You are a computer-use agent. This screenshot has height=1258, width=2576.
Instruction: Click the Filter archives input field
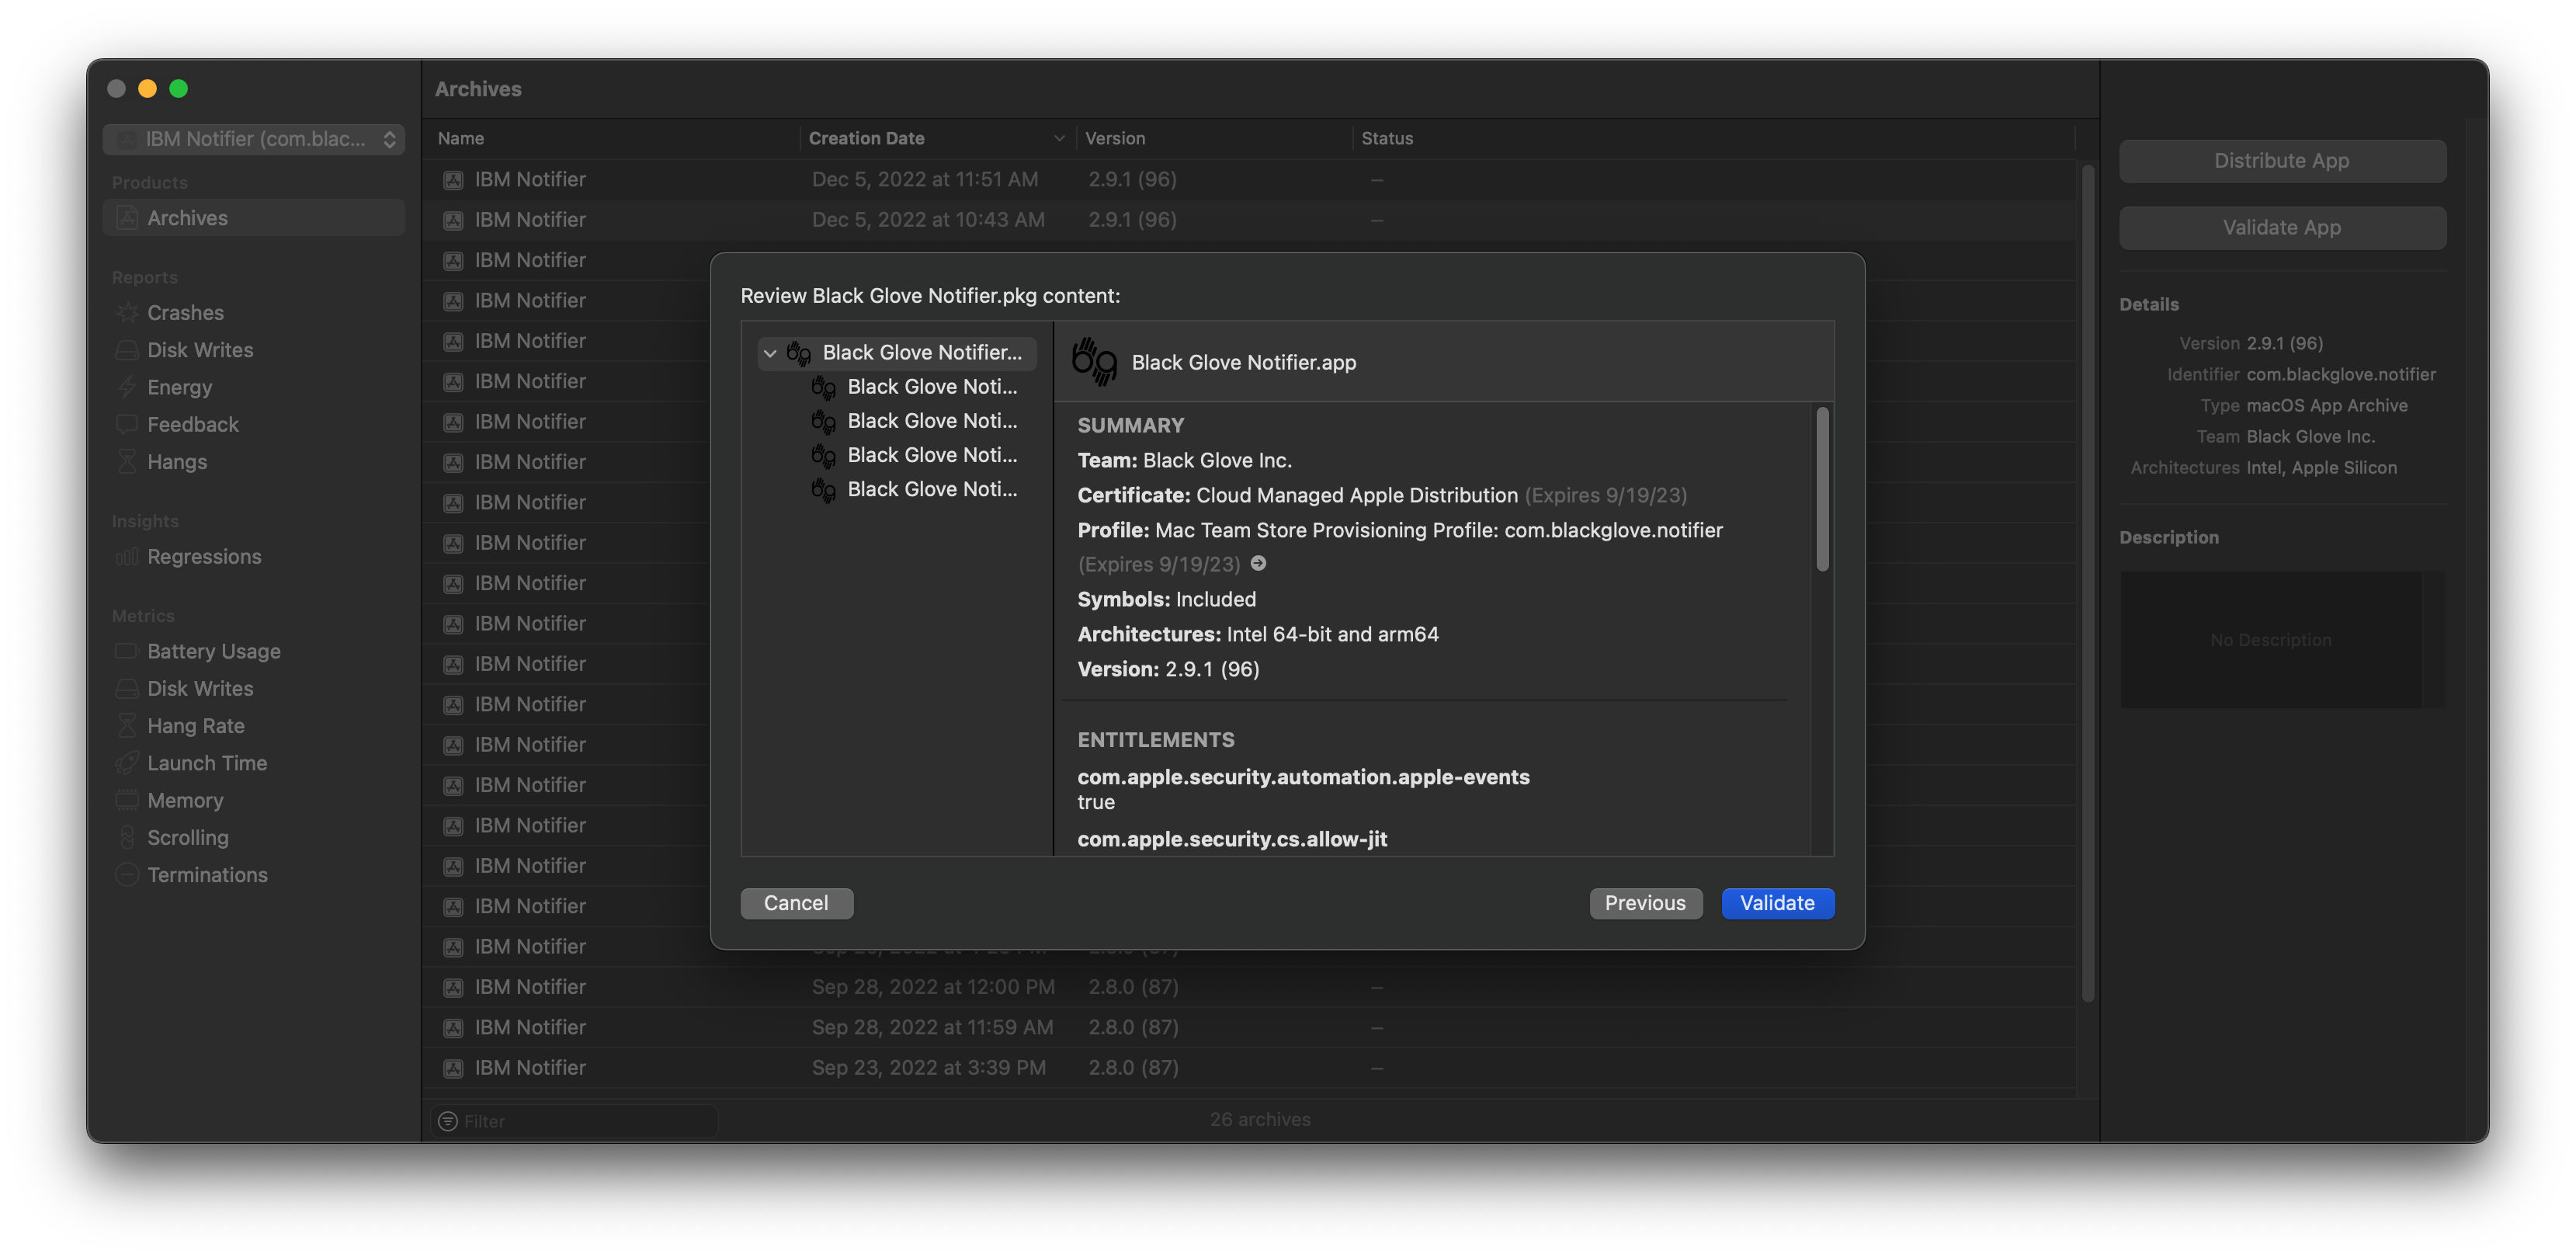[575, 1121]
